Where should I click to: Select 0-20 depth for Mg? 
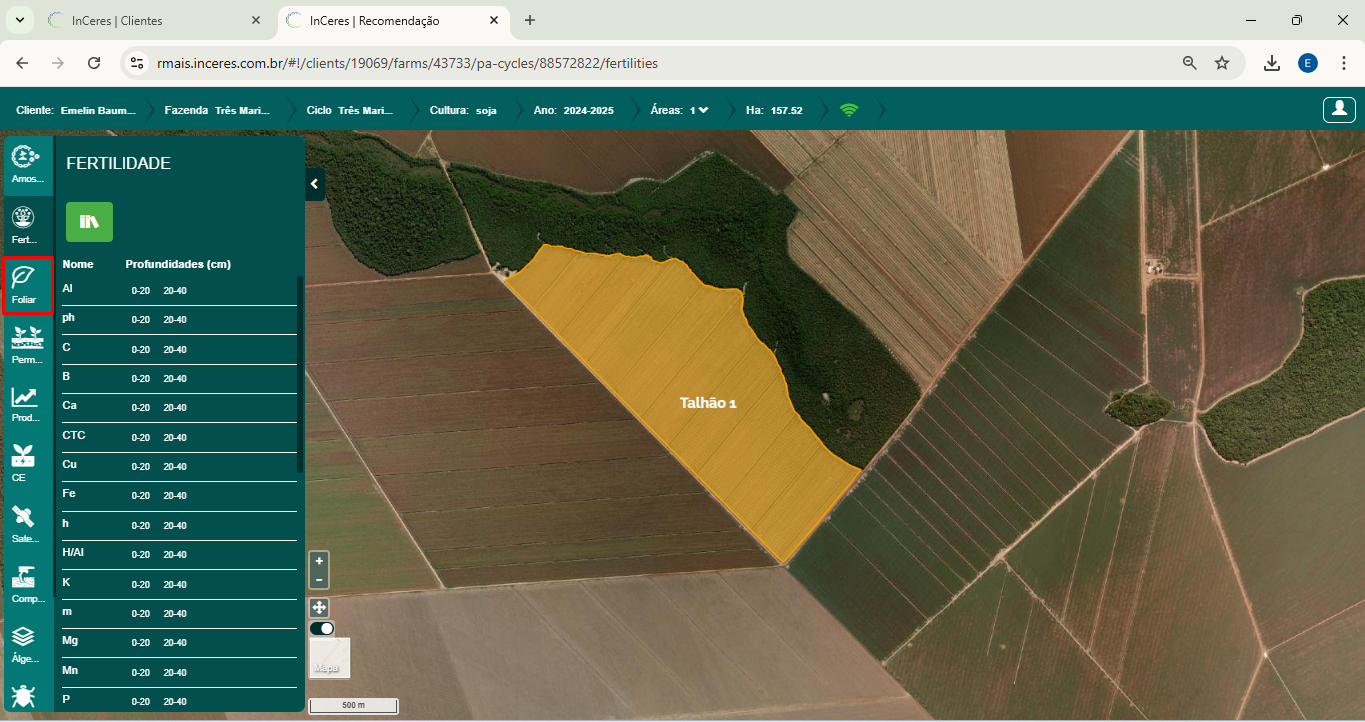pos(141,643)
